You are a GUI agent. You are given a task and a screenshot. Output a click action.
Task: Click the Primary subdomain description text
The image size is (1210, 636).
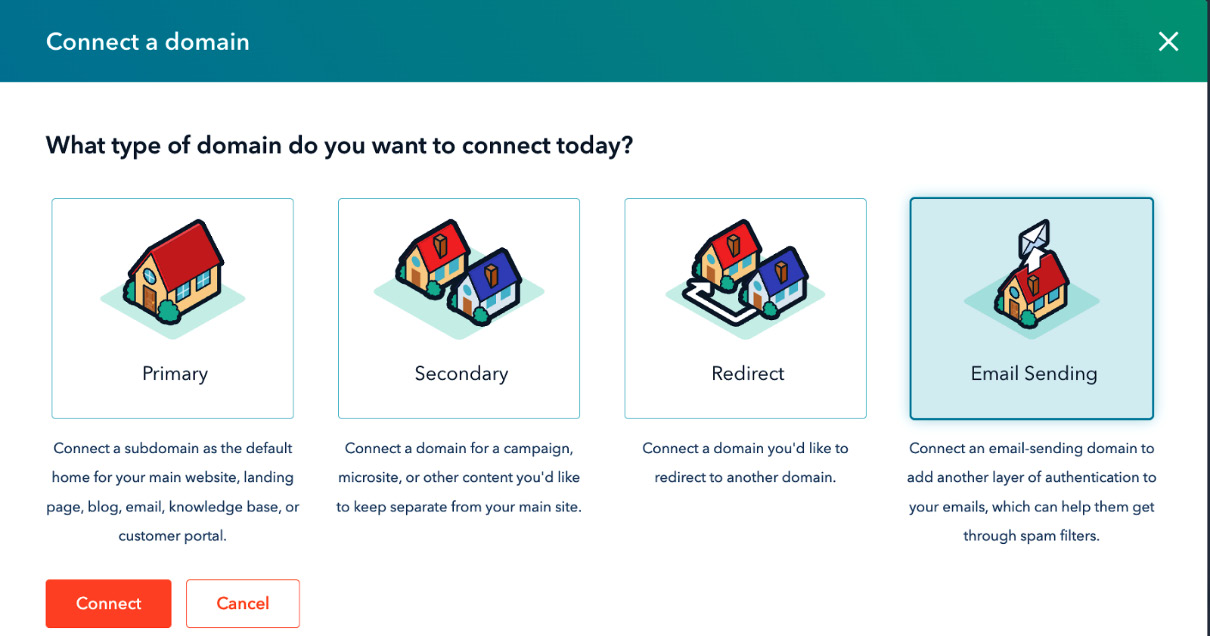(173, 492)
